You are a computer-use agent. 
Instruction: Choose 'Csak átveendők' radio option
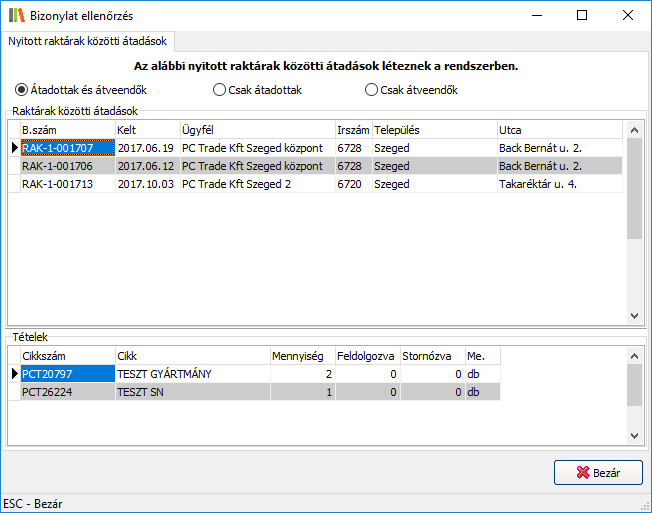[x=373, y=90]
